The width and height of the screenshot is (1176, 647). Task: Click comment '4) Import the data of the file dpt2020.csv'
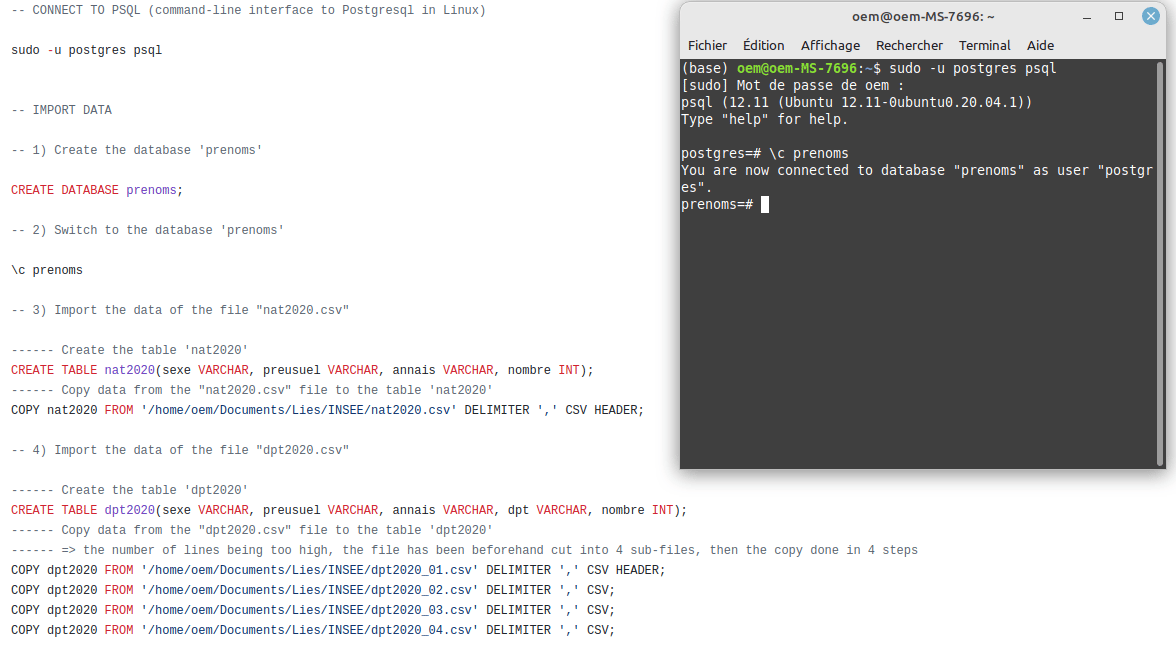click(x=180, y=450)
